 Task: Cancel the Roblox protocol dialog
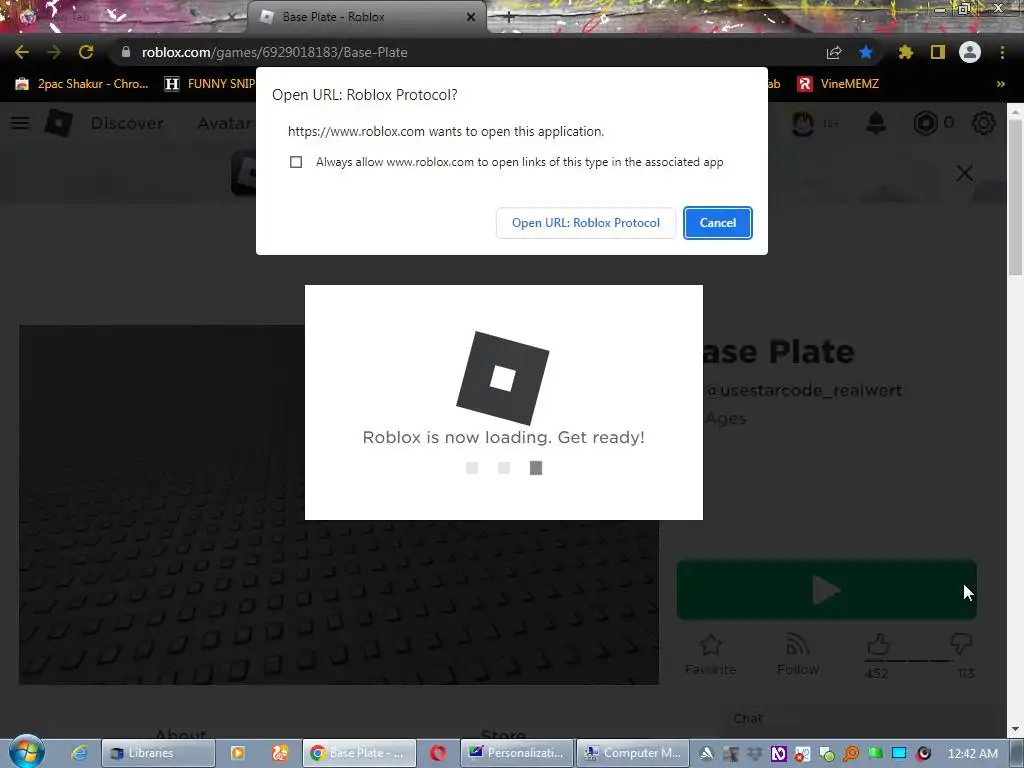pyautogui.click(x=718, y=223)
